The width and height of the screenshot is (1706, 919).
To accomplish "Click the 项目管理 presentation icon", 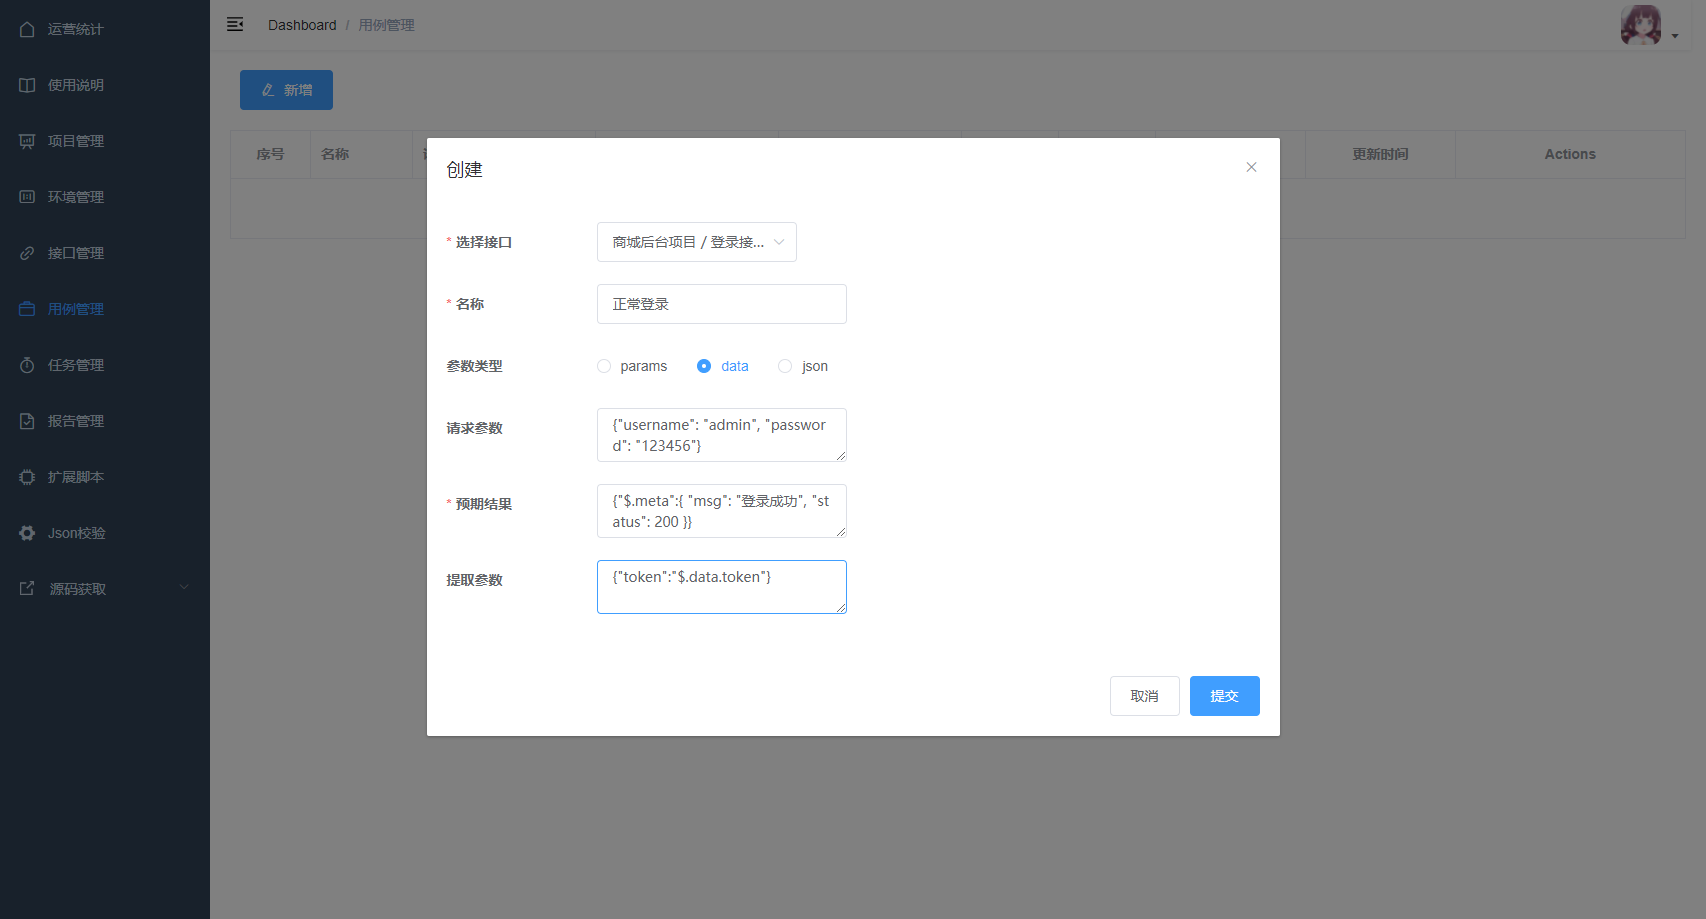I will (27, 141).
